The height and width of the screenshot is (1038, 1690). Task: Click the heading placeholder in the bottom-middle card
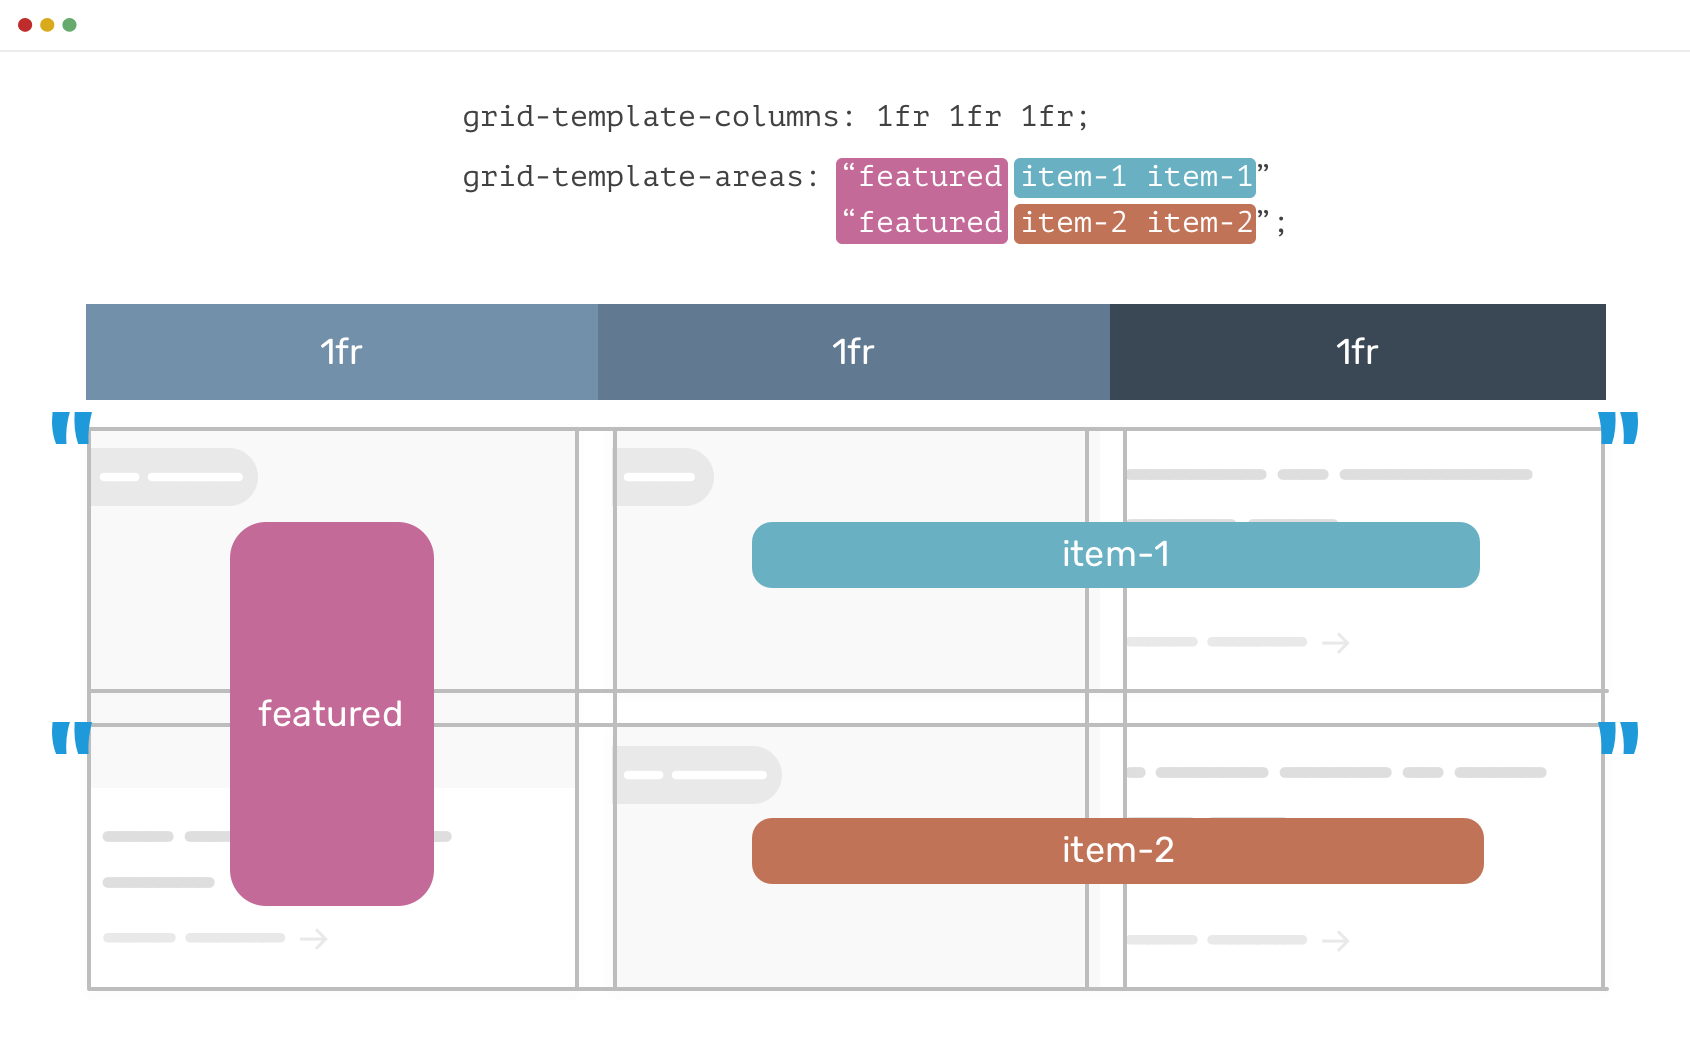tap(698, 774)
